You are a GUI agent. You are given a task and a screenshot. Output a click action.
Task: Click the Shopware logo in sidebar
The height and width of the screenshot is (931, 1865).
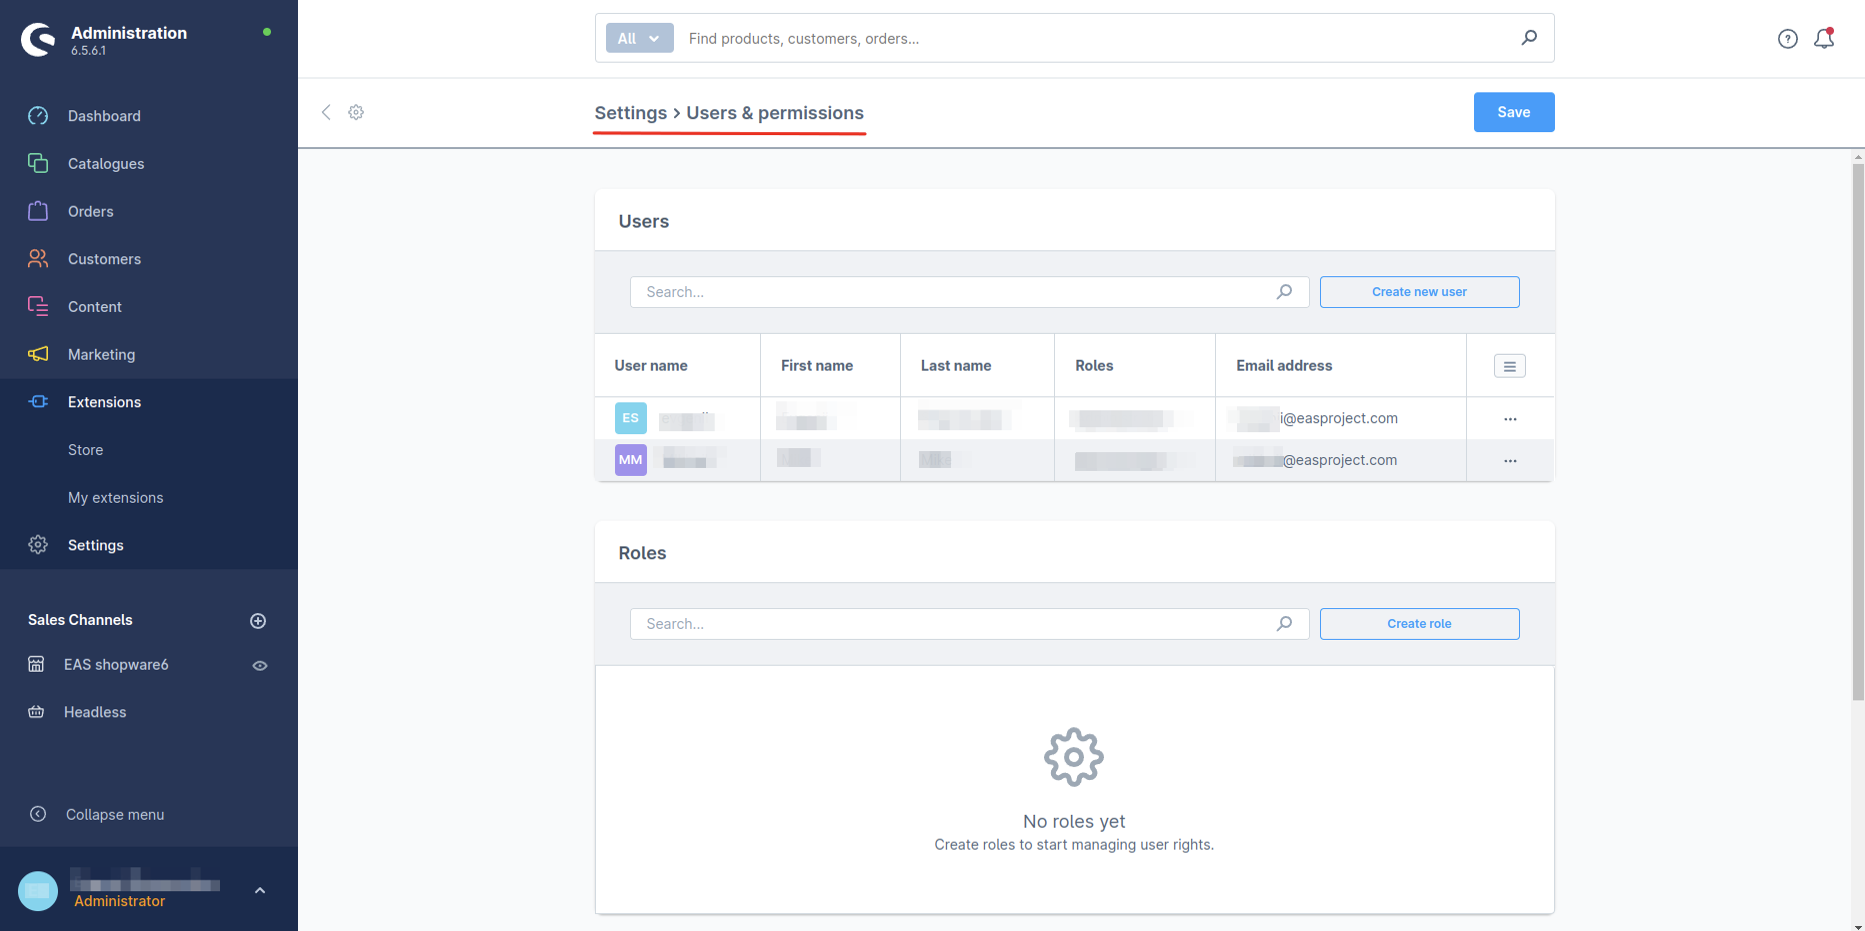click(x=39, y=40)
